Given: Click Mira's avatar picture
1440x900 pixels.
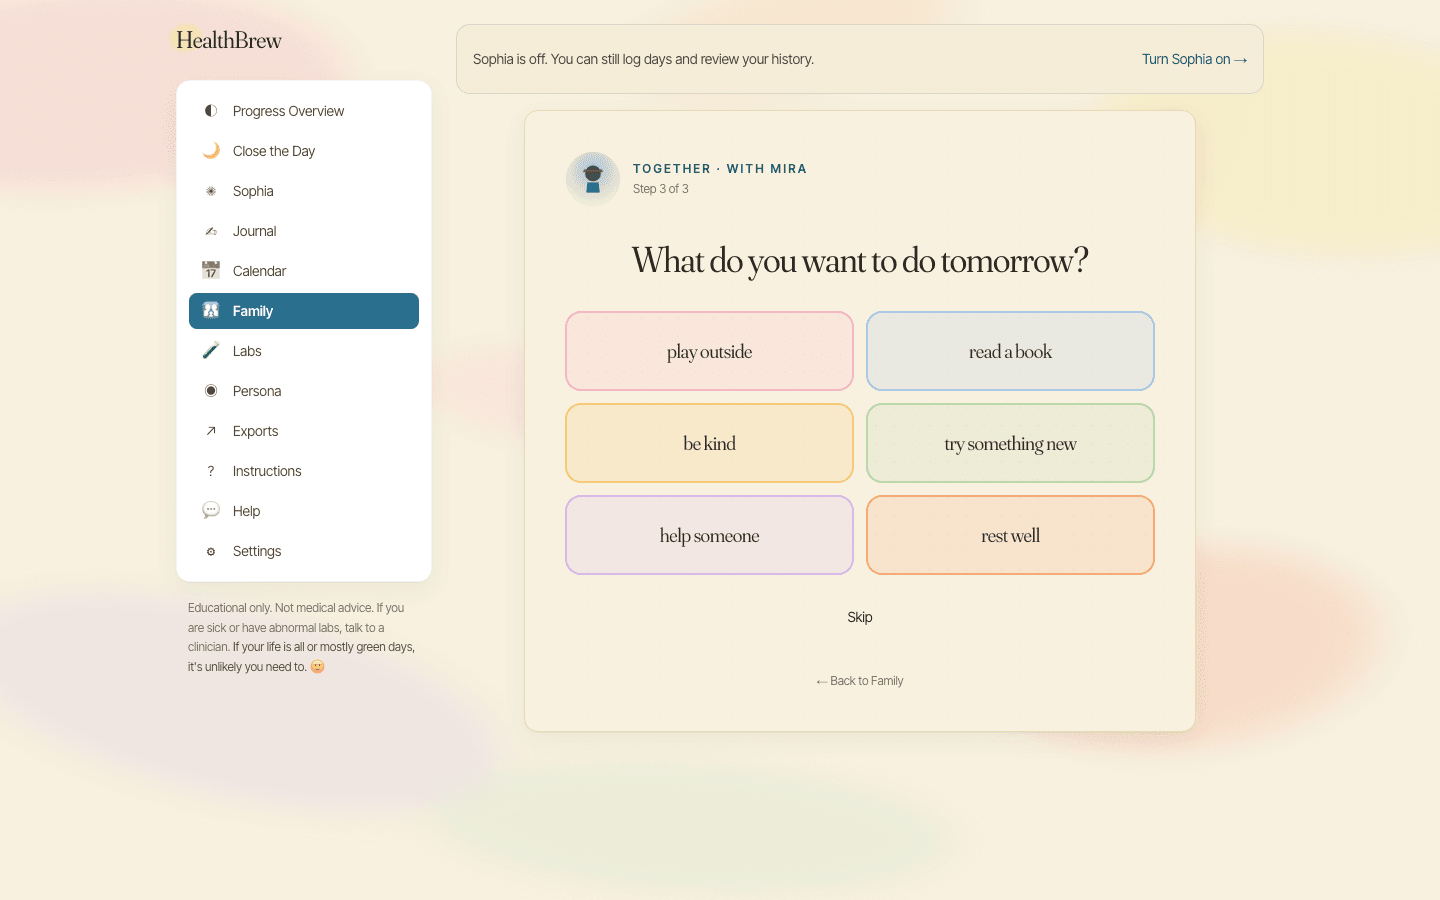Looking at the screenshot, I should point(593,179).
